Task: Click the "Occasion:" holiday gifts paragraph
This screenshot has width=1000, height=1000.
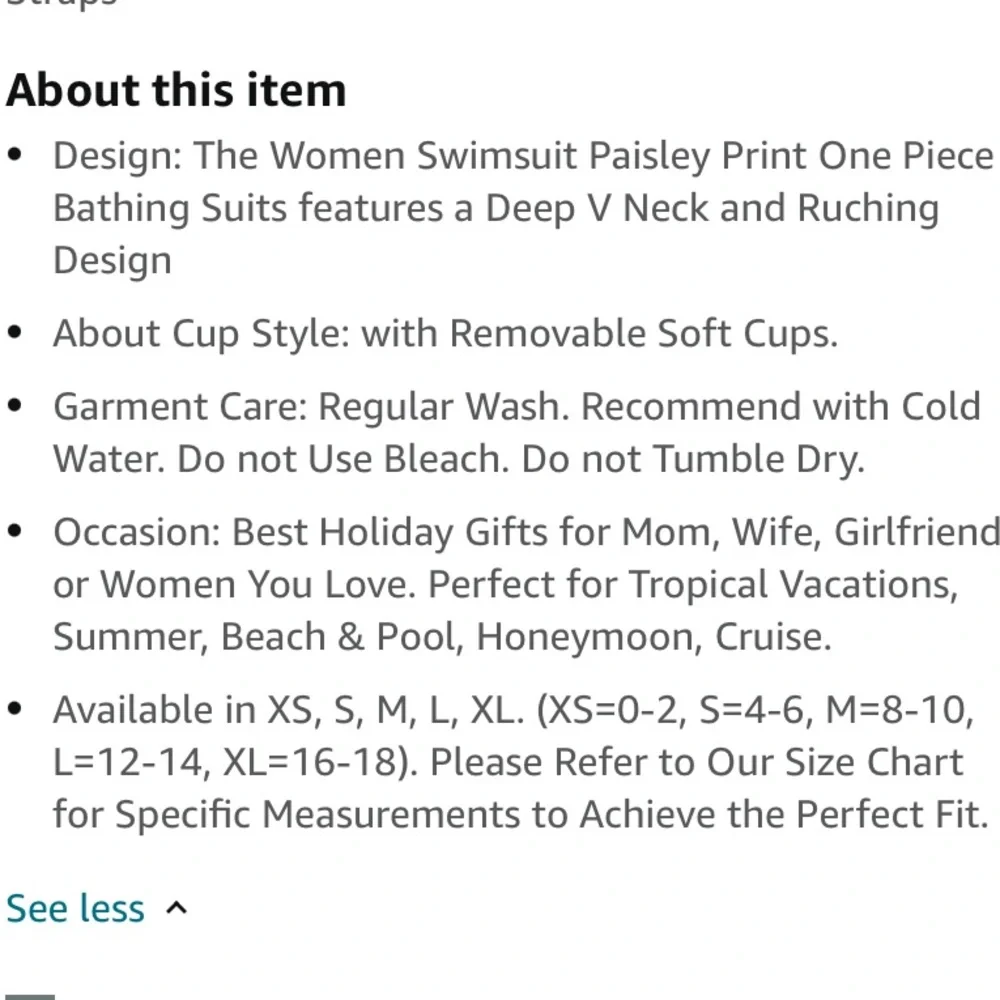Action: click(x=526, y=584)
